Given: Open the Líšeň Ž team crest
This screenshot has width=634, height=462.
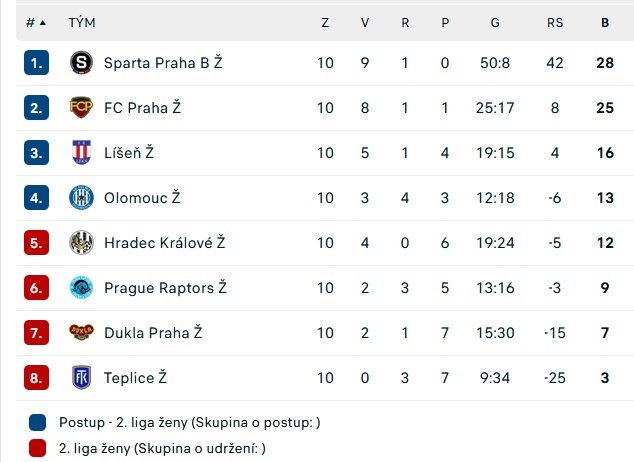Looking at the screenshot, I should click(x=81, y=152).
